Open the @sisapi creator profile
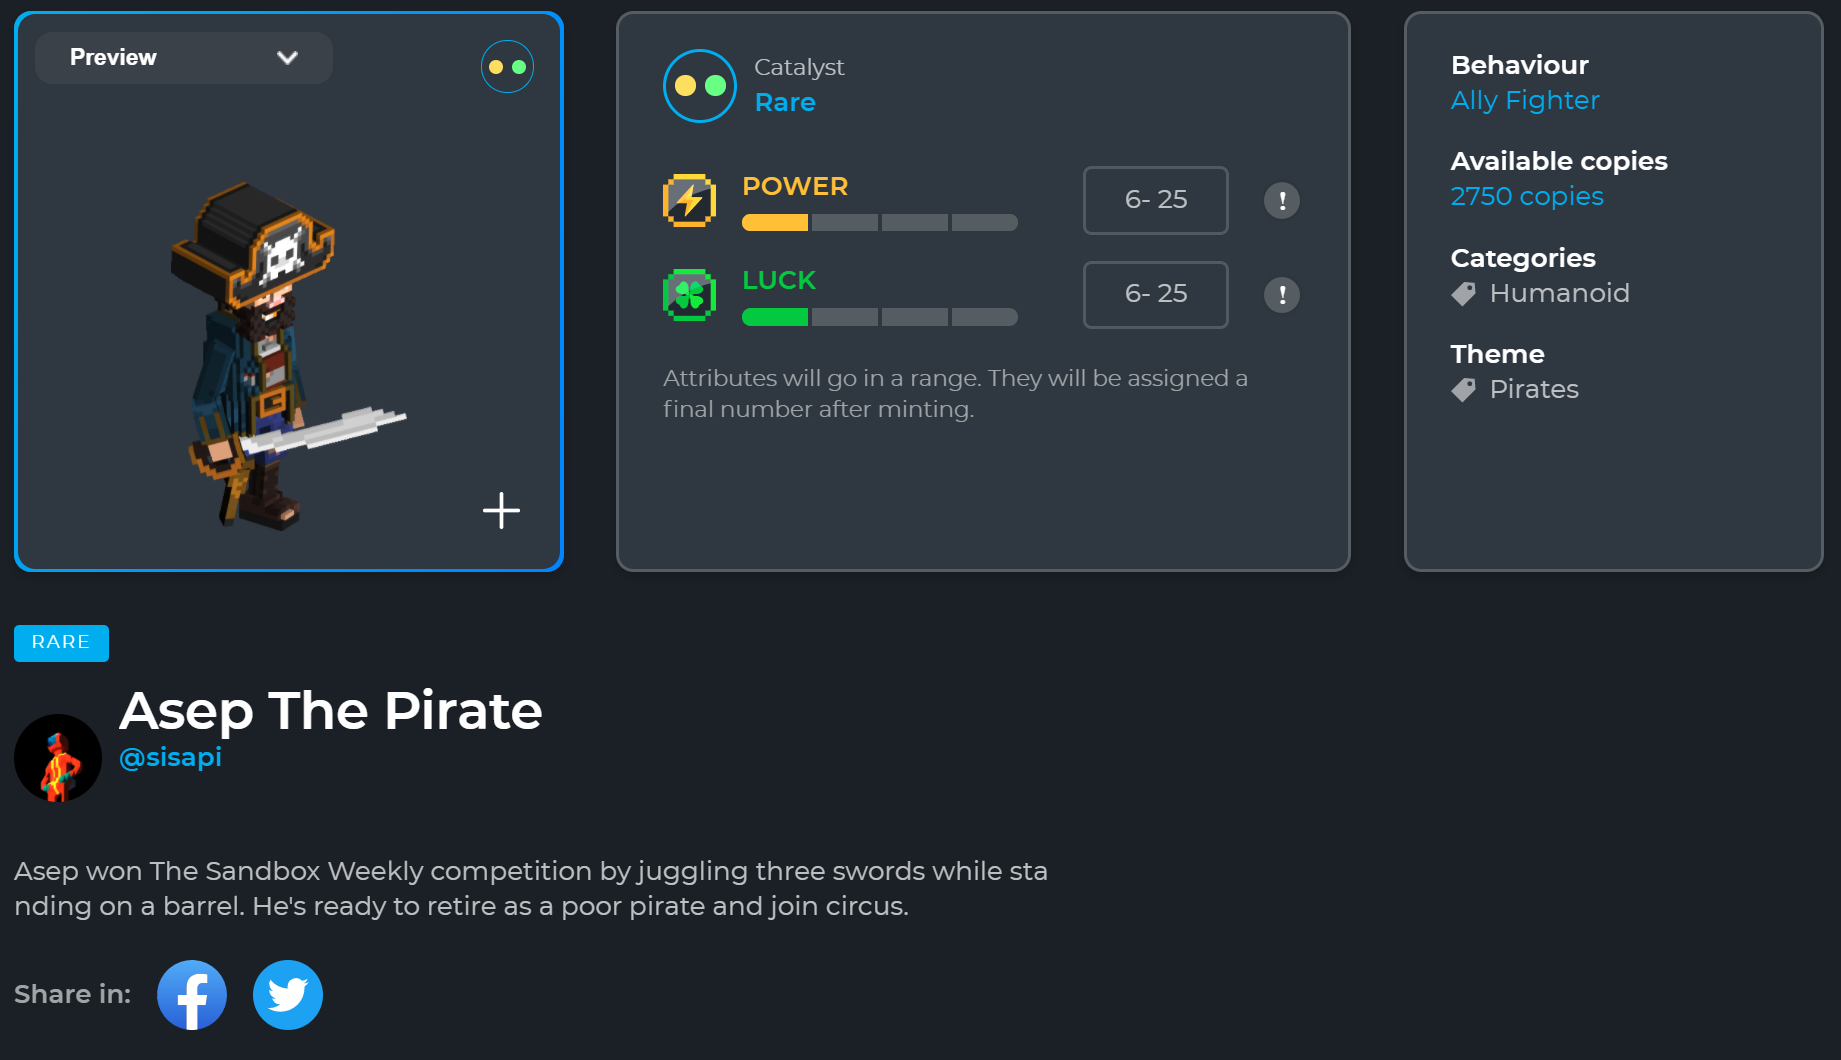Viewport: 1841px width, 1060px height. (x=170, y=757)
